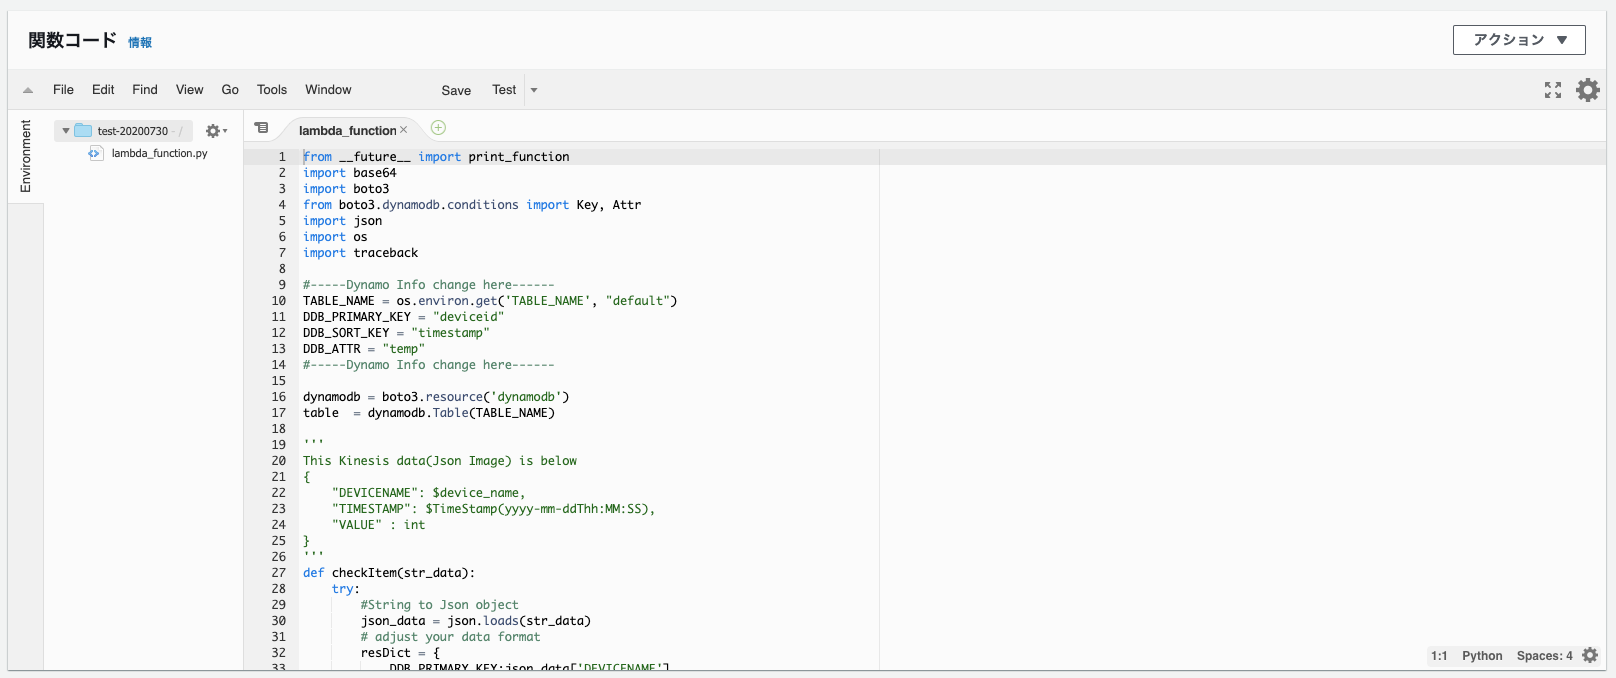Close the lambda_function tab
The width and height of the screenshot is (1616, 678).
[404, 130]
